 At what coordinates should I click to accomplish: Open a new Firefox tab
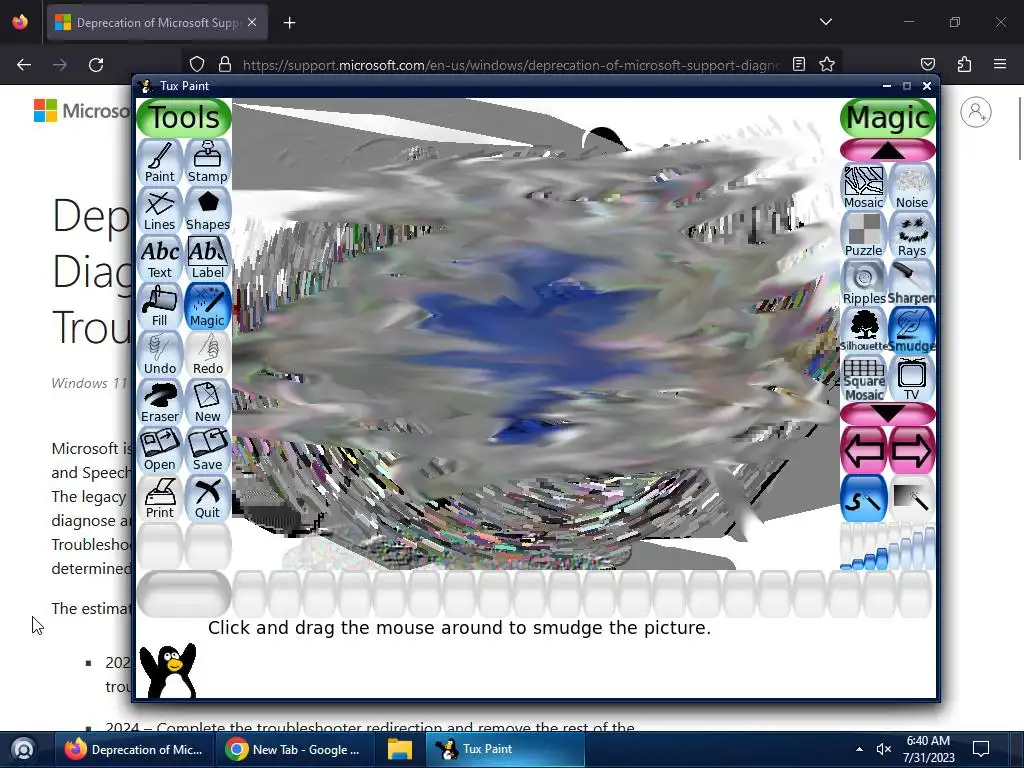pyautogui.click(x=289, y=23)
